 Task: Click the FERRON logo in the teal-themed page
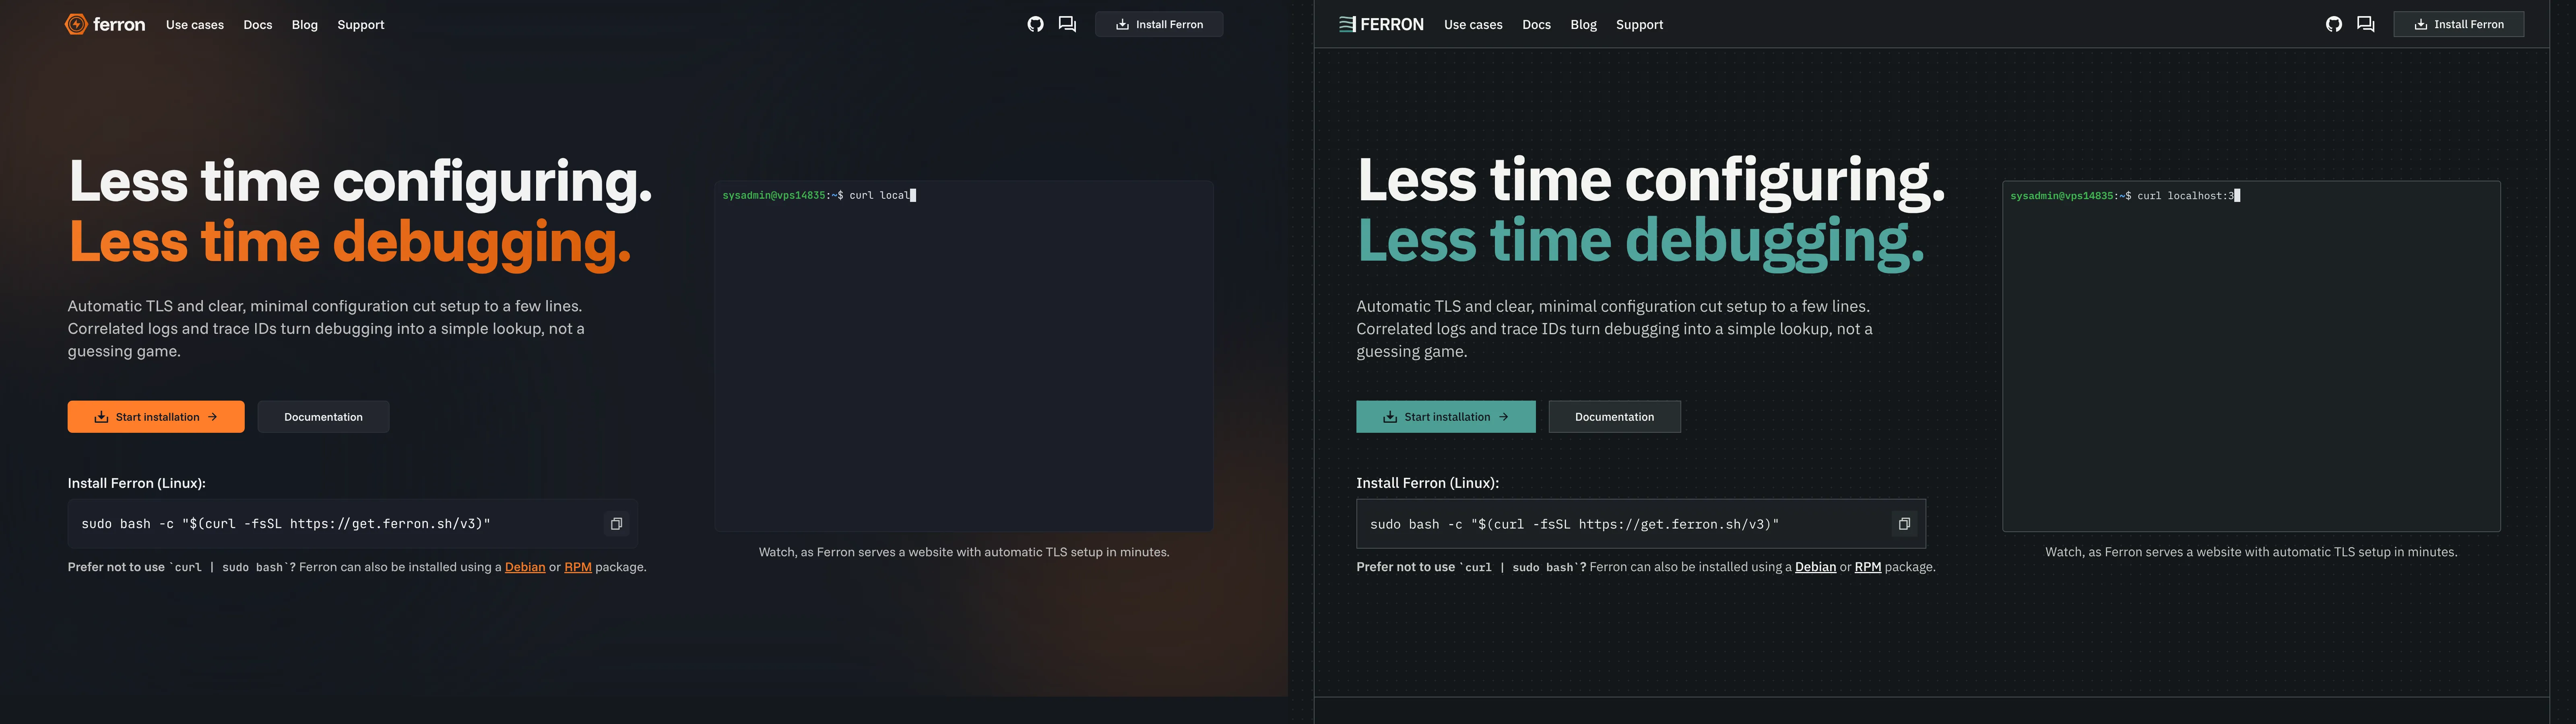click(x=1381, y=24)
